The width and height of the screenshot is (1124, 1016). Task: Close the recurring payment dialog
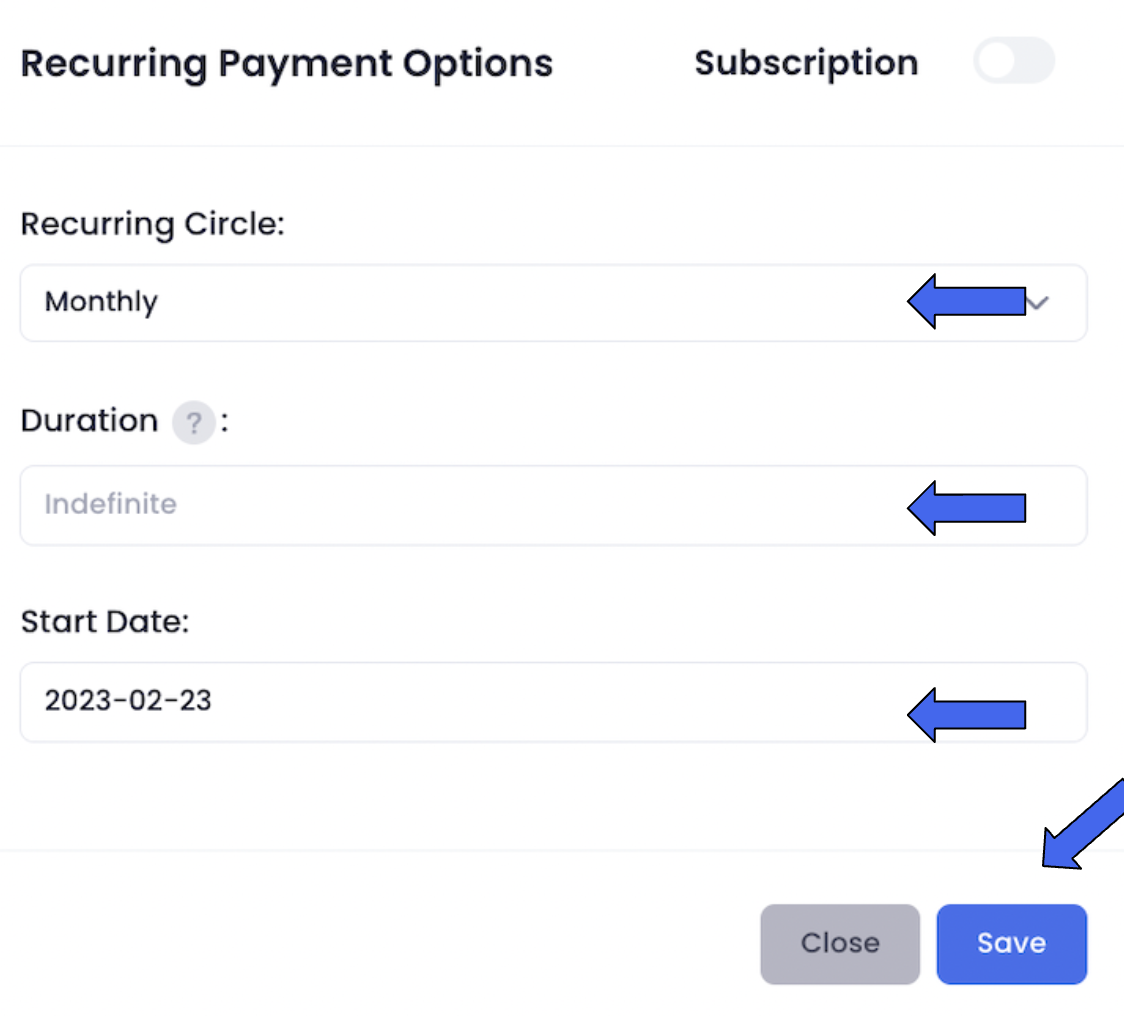coord(839,944)
